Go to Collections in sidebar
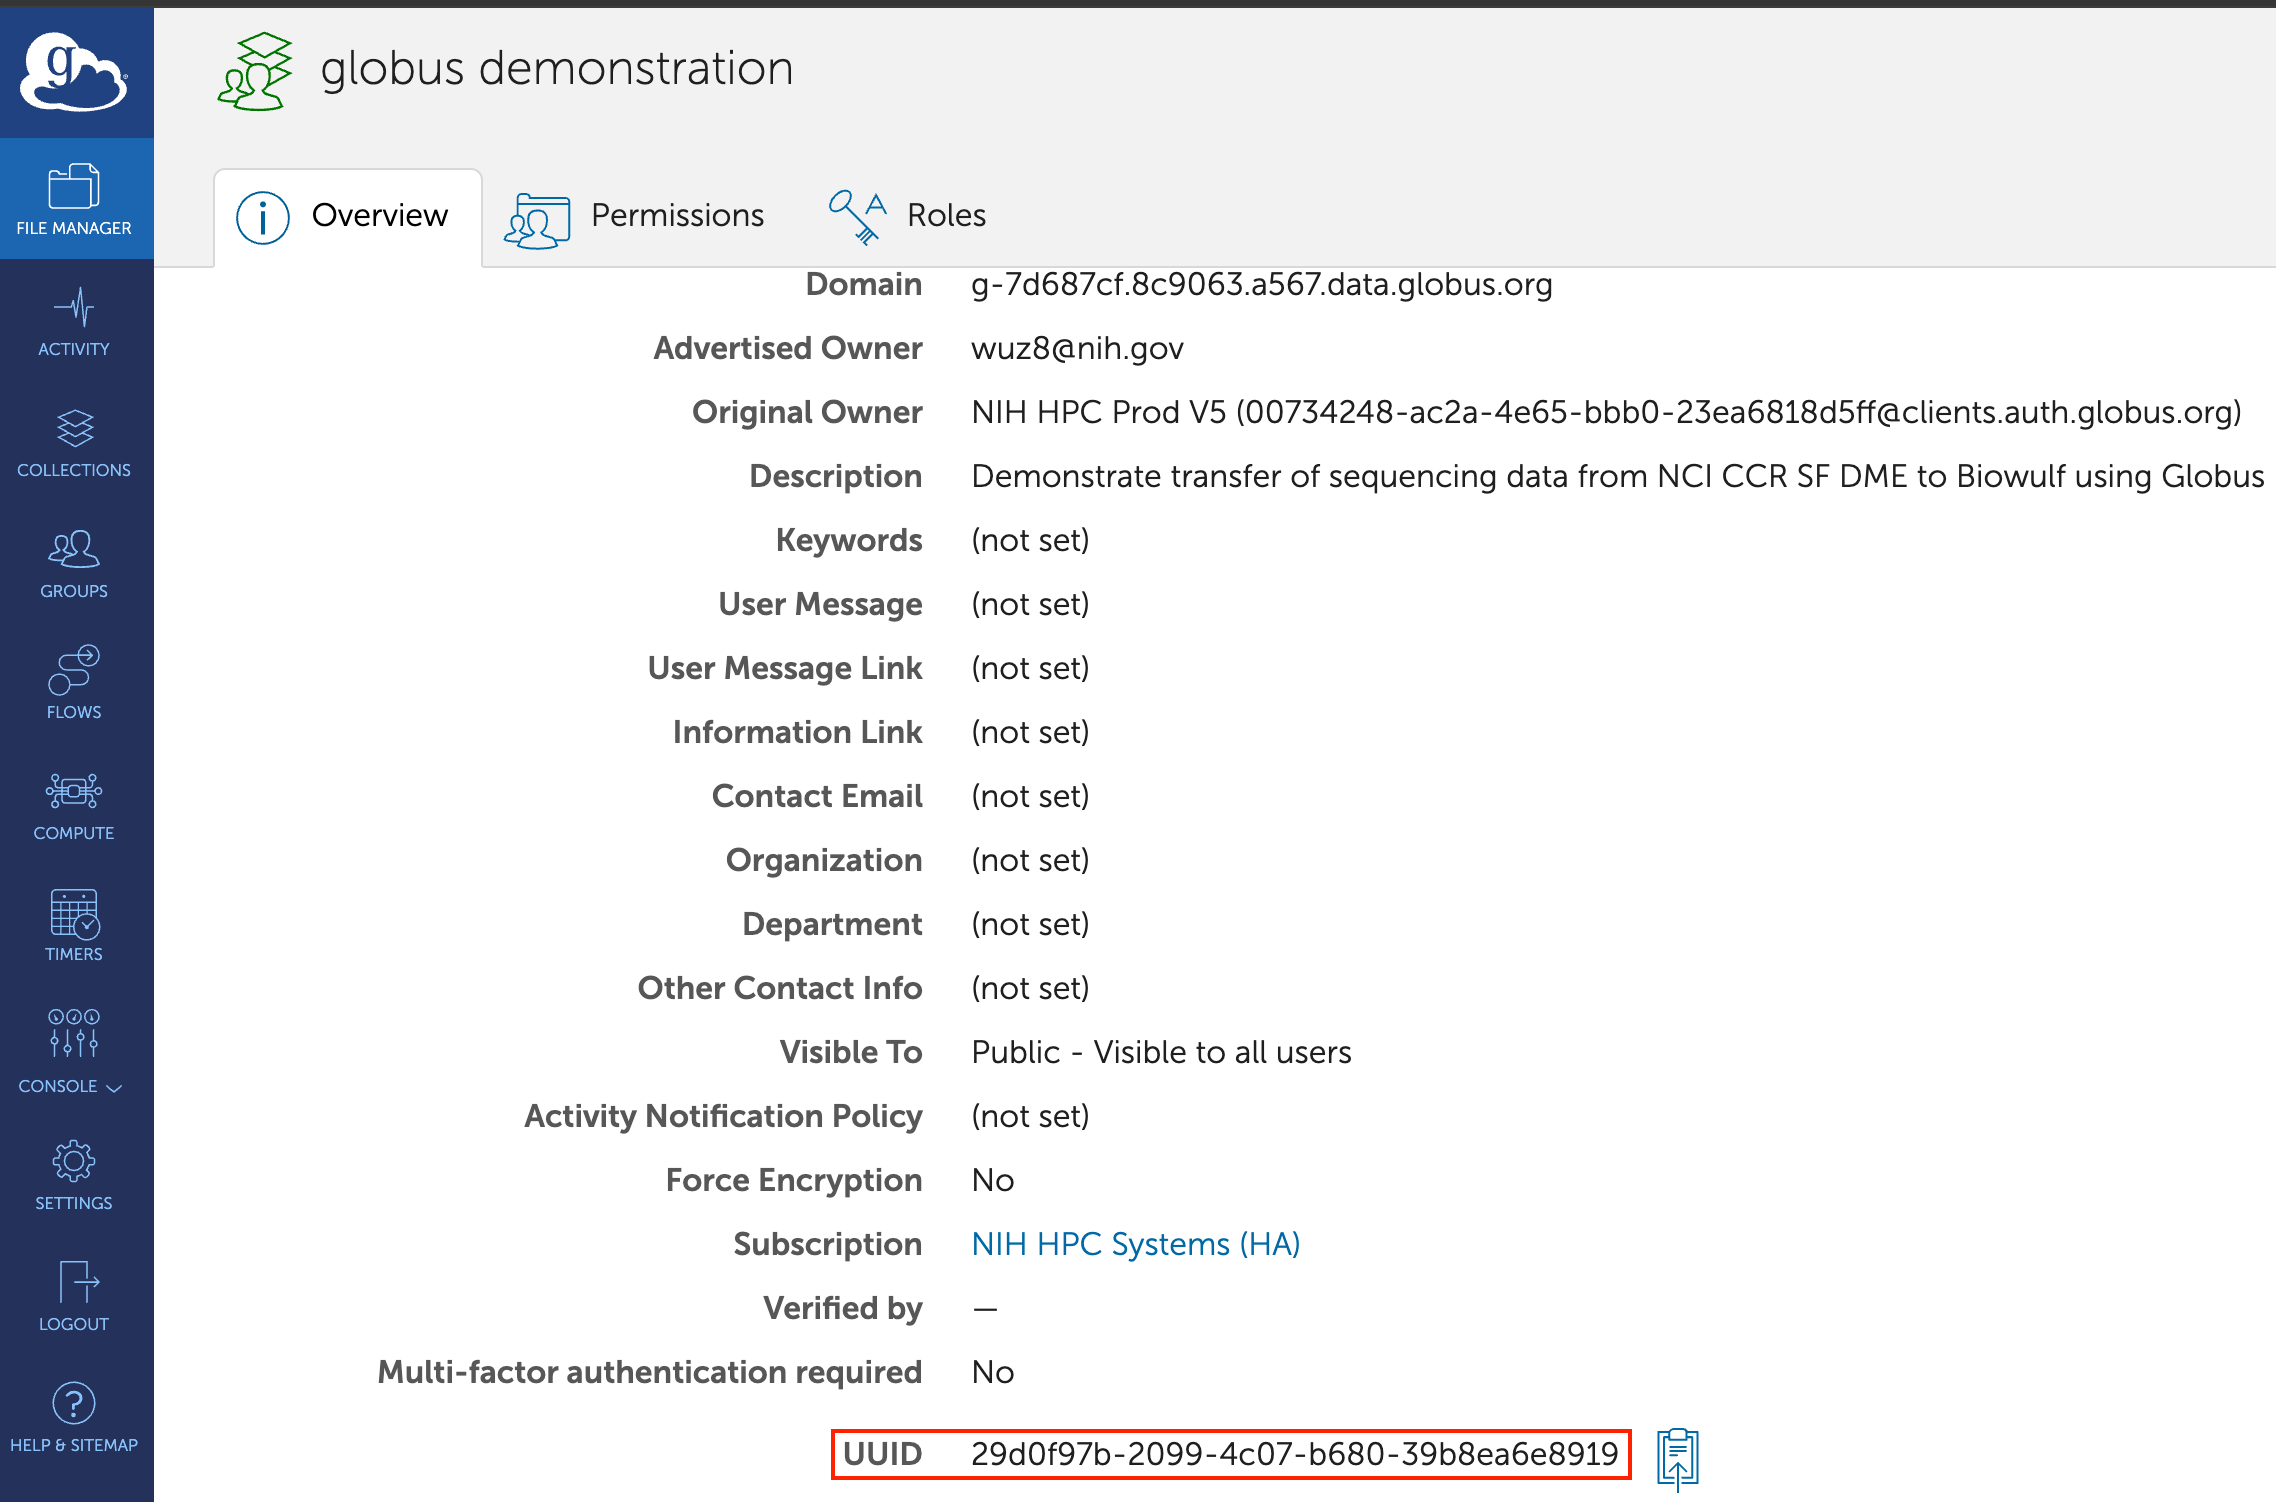This screenshot has height=1502, width=2276. click(74, 442)
